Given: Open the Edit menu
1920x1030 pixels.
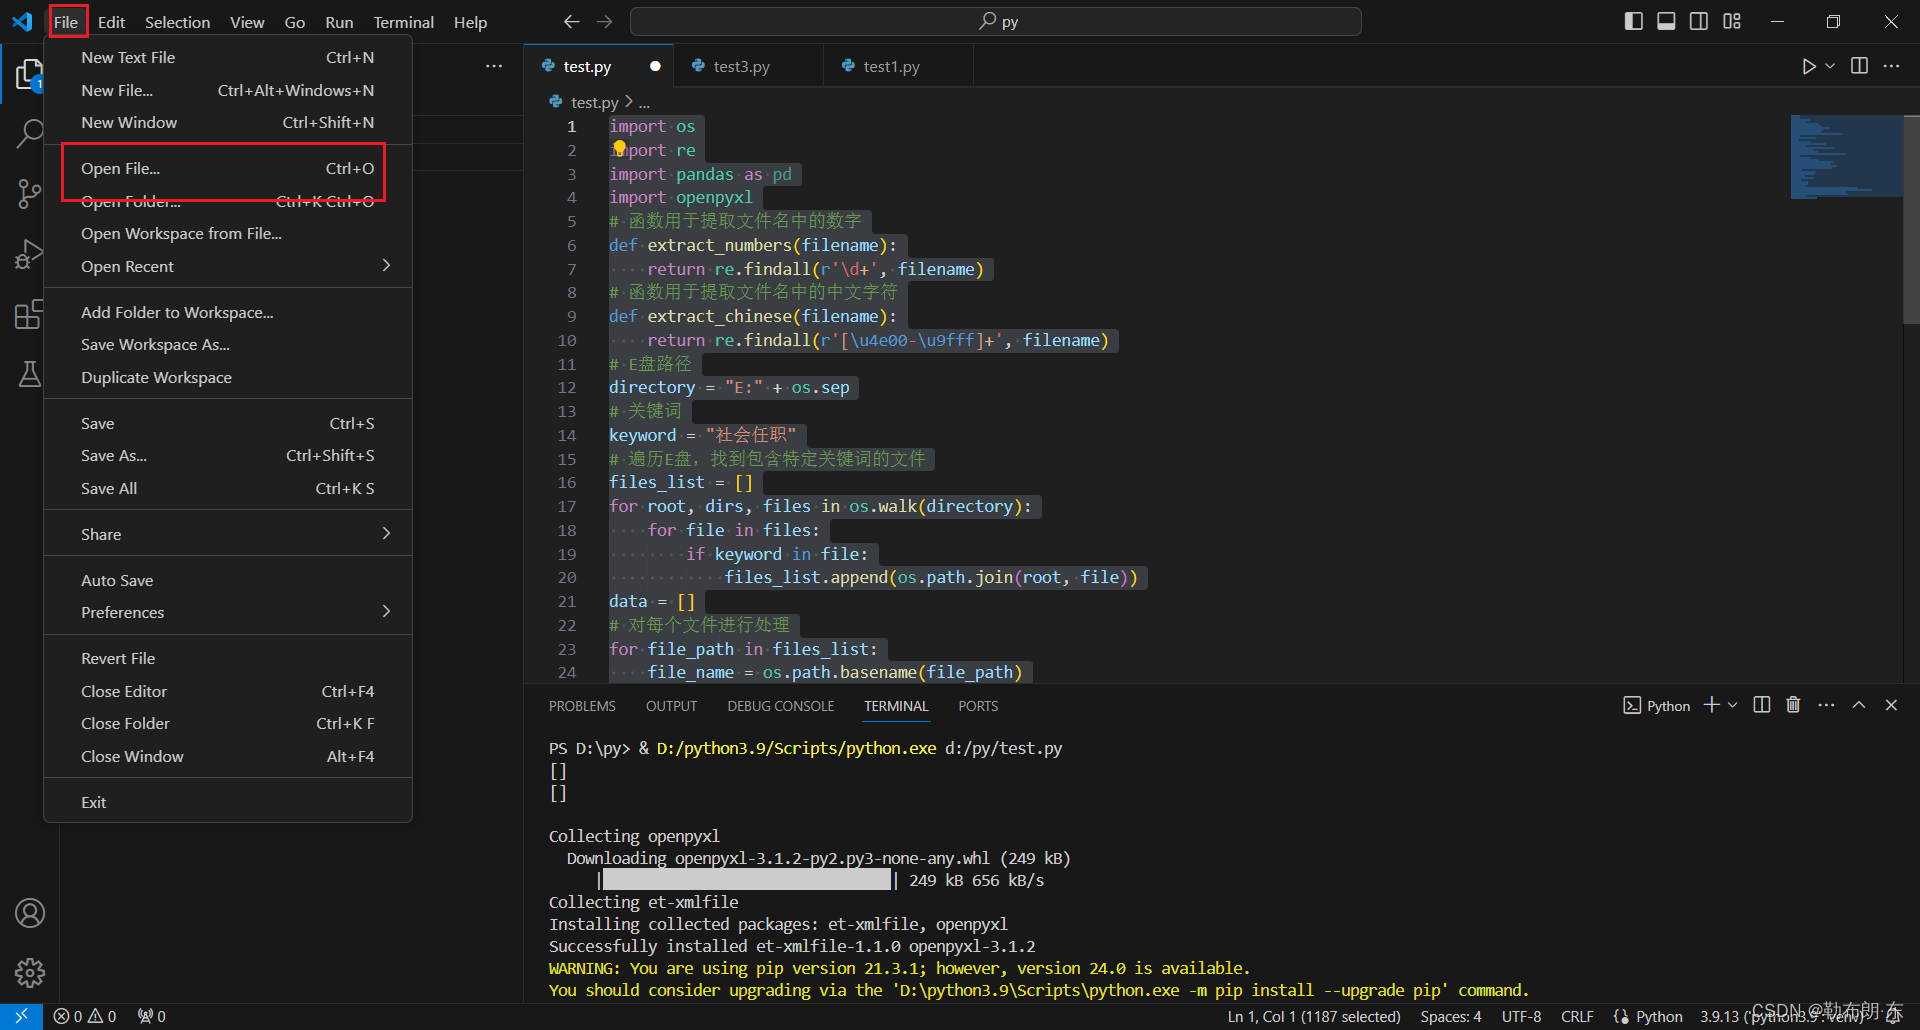Looking at the screenshot, I should tap(111, 21).
